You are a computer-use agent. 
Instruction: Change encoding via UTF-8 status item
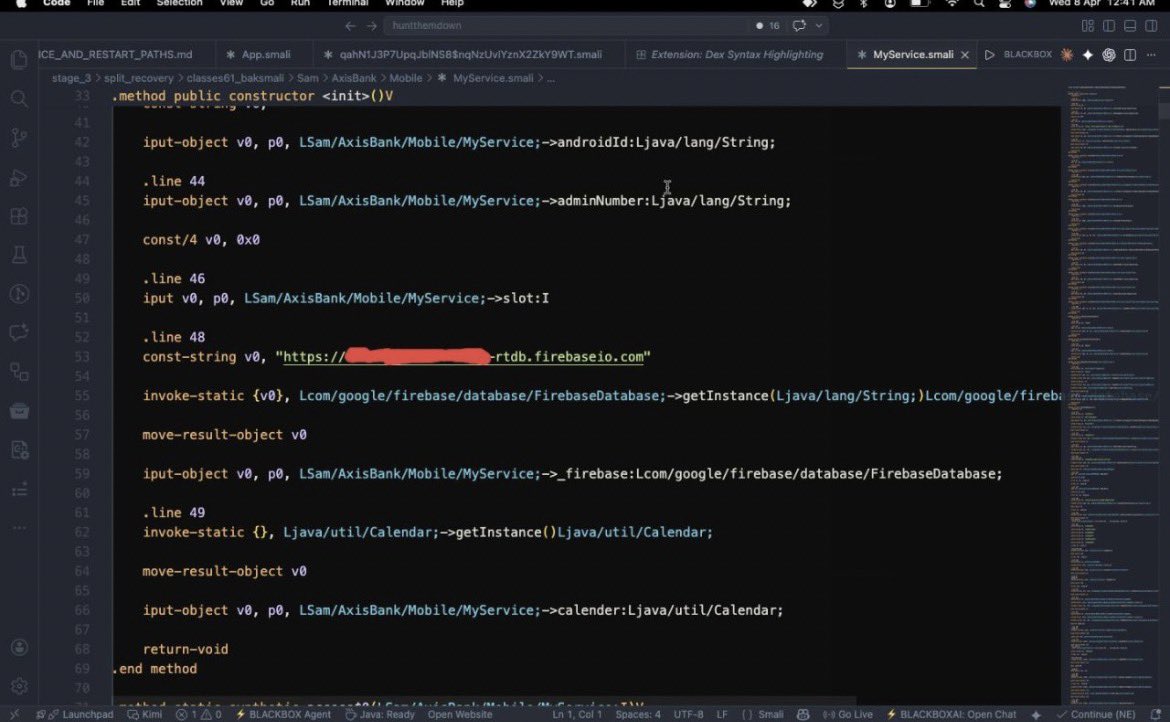click(689, 714)
